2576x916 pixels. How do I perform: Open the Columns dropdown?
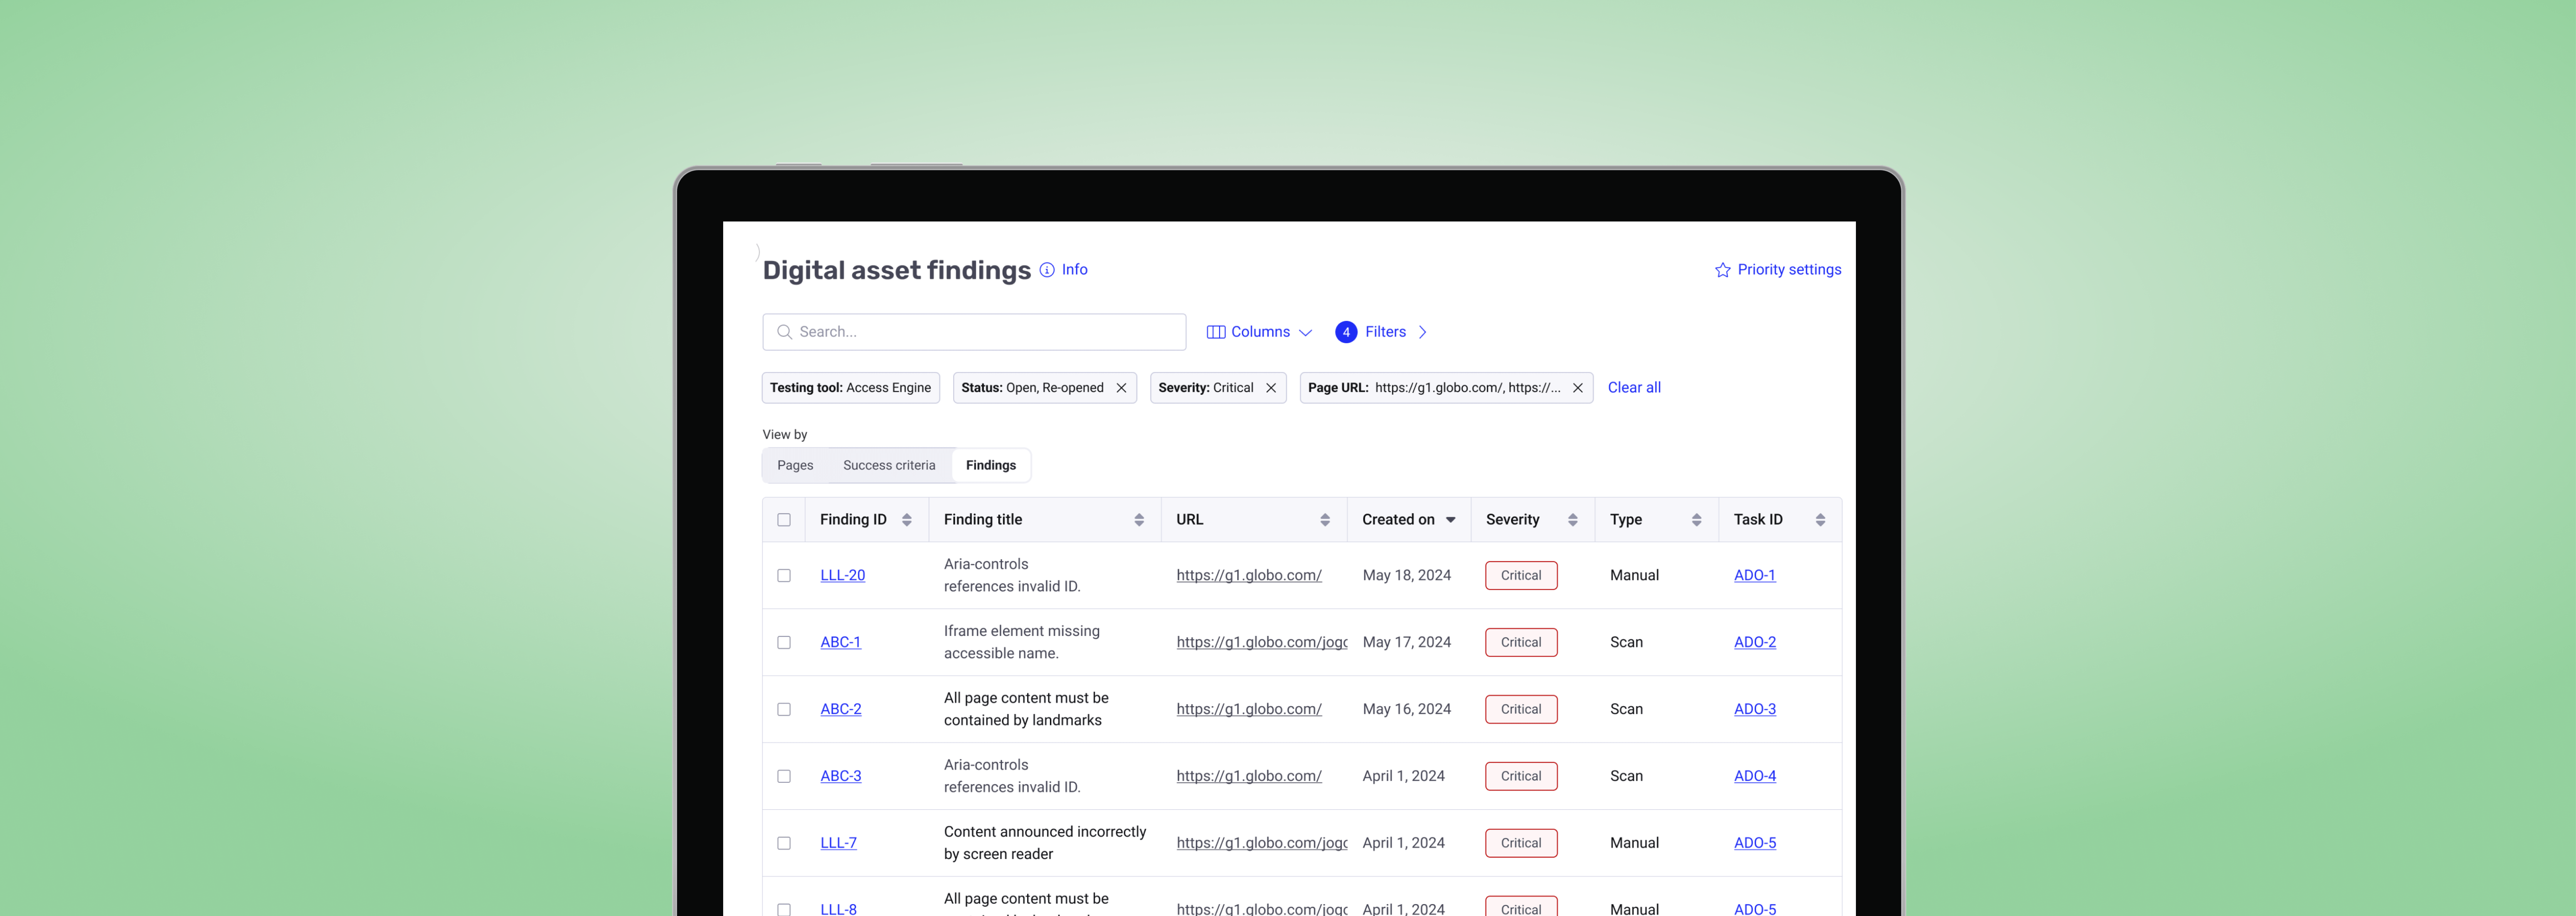[x=1259, y=332]
